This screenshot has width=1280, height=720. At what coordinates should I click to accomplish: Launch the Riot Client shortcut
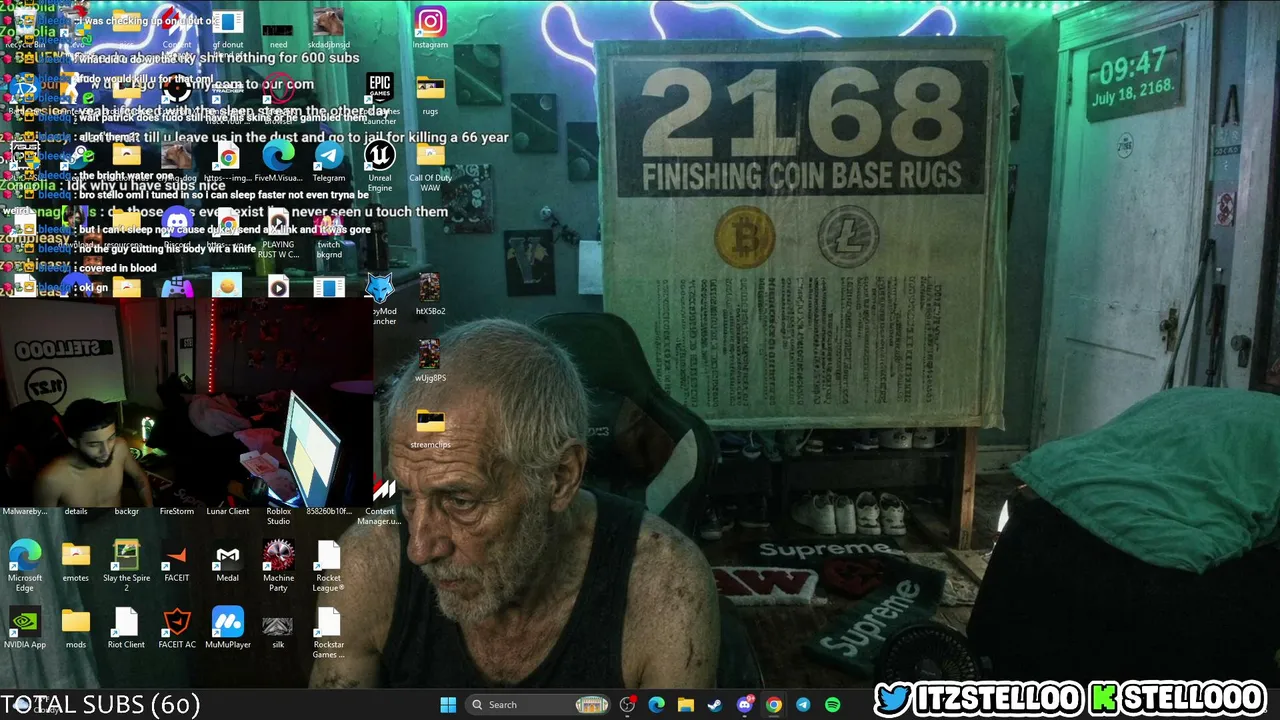point(126,629)
